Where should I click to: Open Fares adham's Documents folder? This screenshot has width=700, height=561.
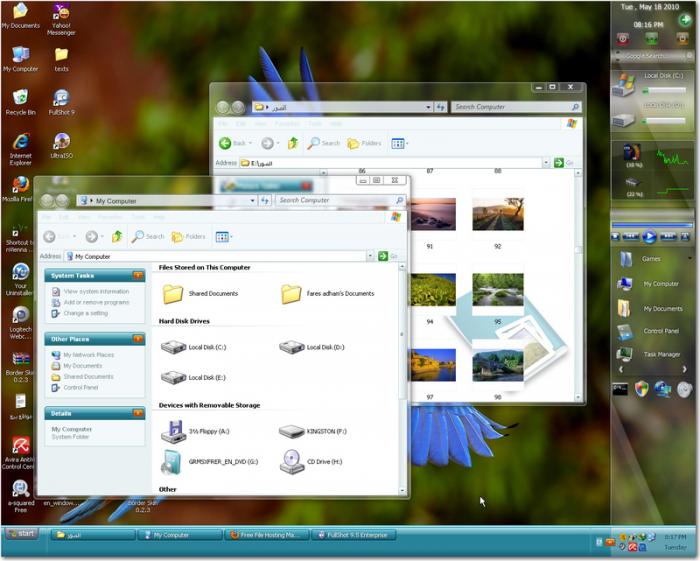pyautogui.click(x=292, y=294)
